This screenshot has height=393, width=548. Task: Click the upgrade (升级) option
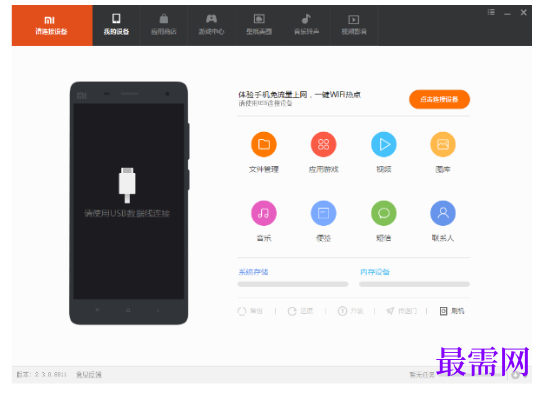pos(351,311)
